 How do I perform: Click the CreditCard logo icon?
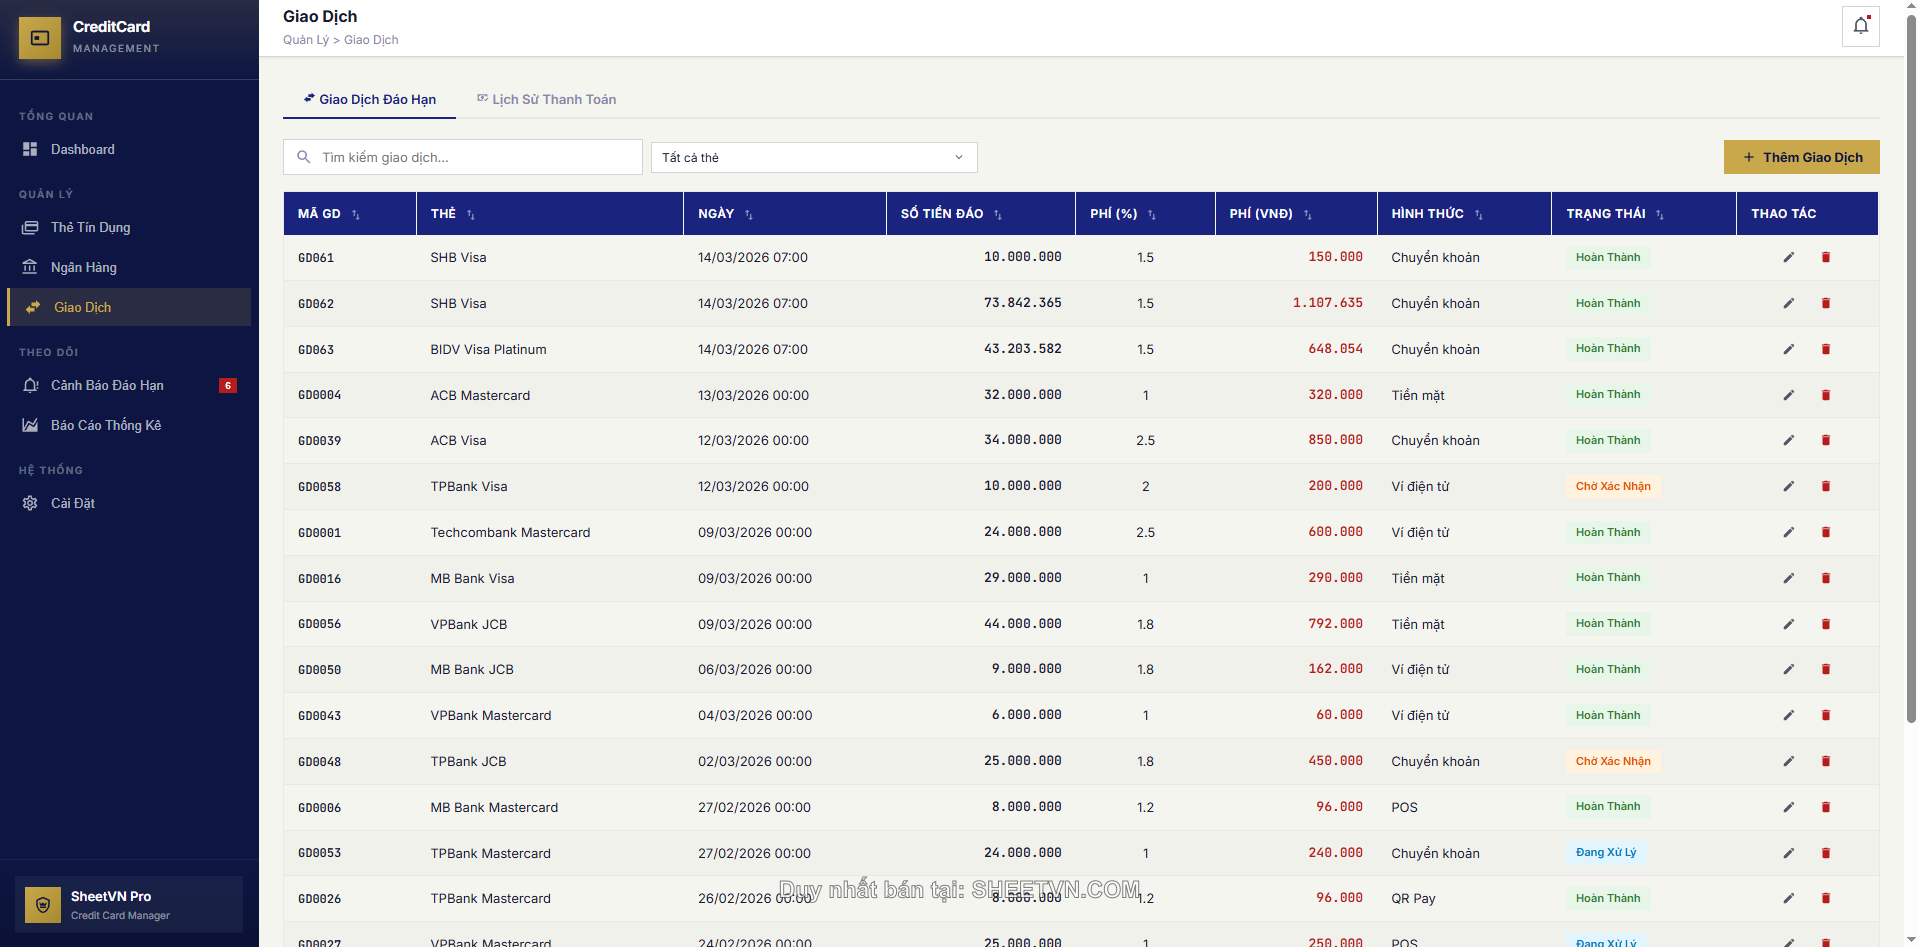point(40,38)
